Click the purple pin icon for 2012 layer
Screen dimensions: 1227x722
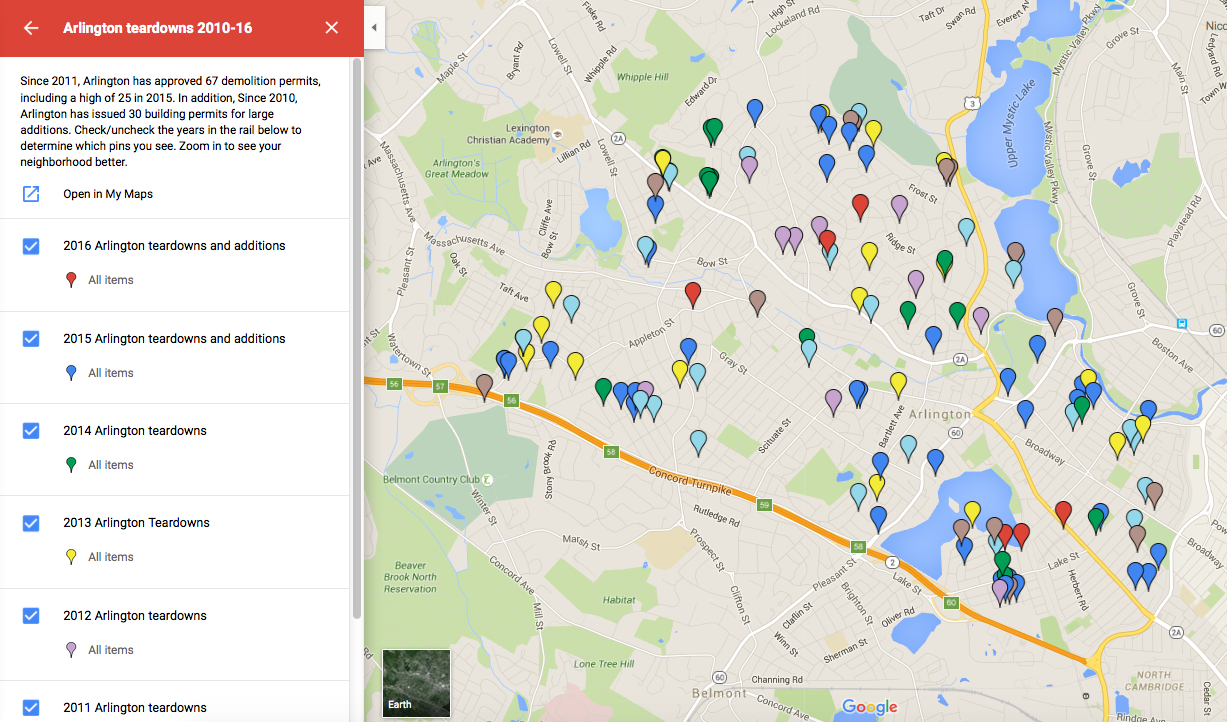click(x=71, y=650)
